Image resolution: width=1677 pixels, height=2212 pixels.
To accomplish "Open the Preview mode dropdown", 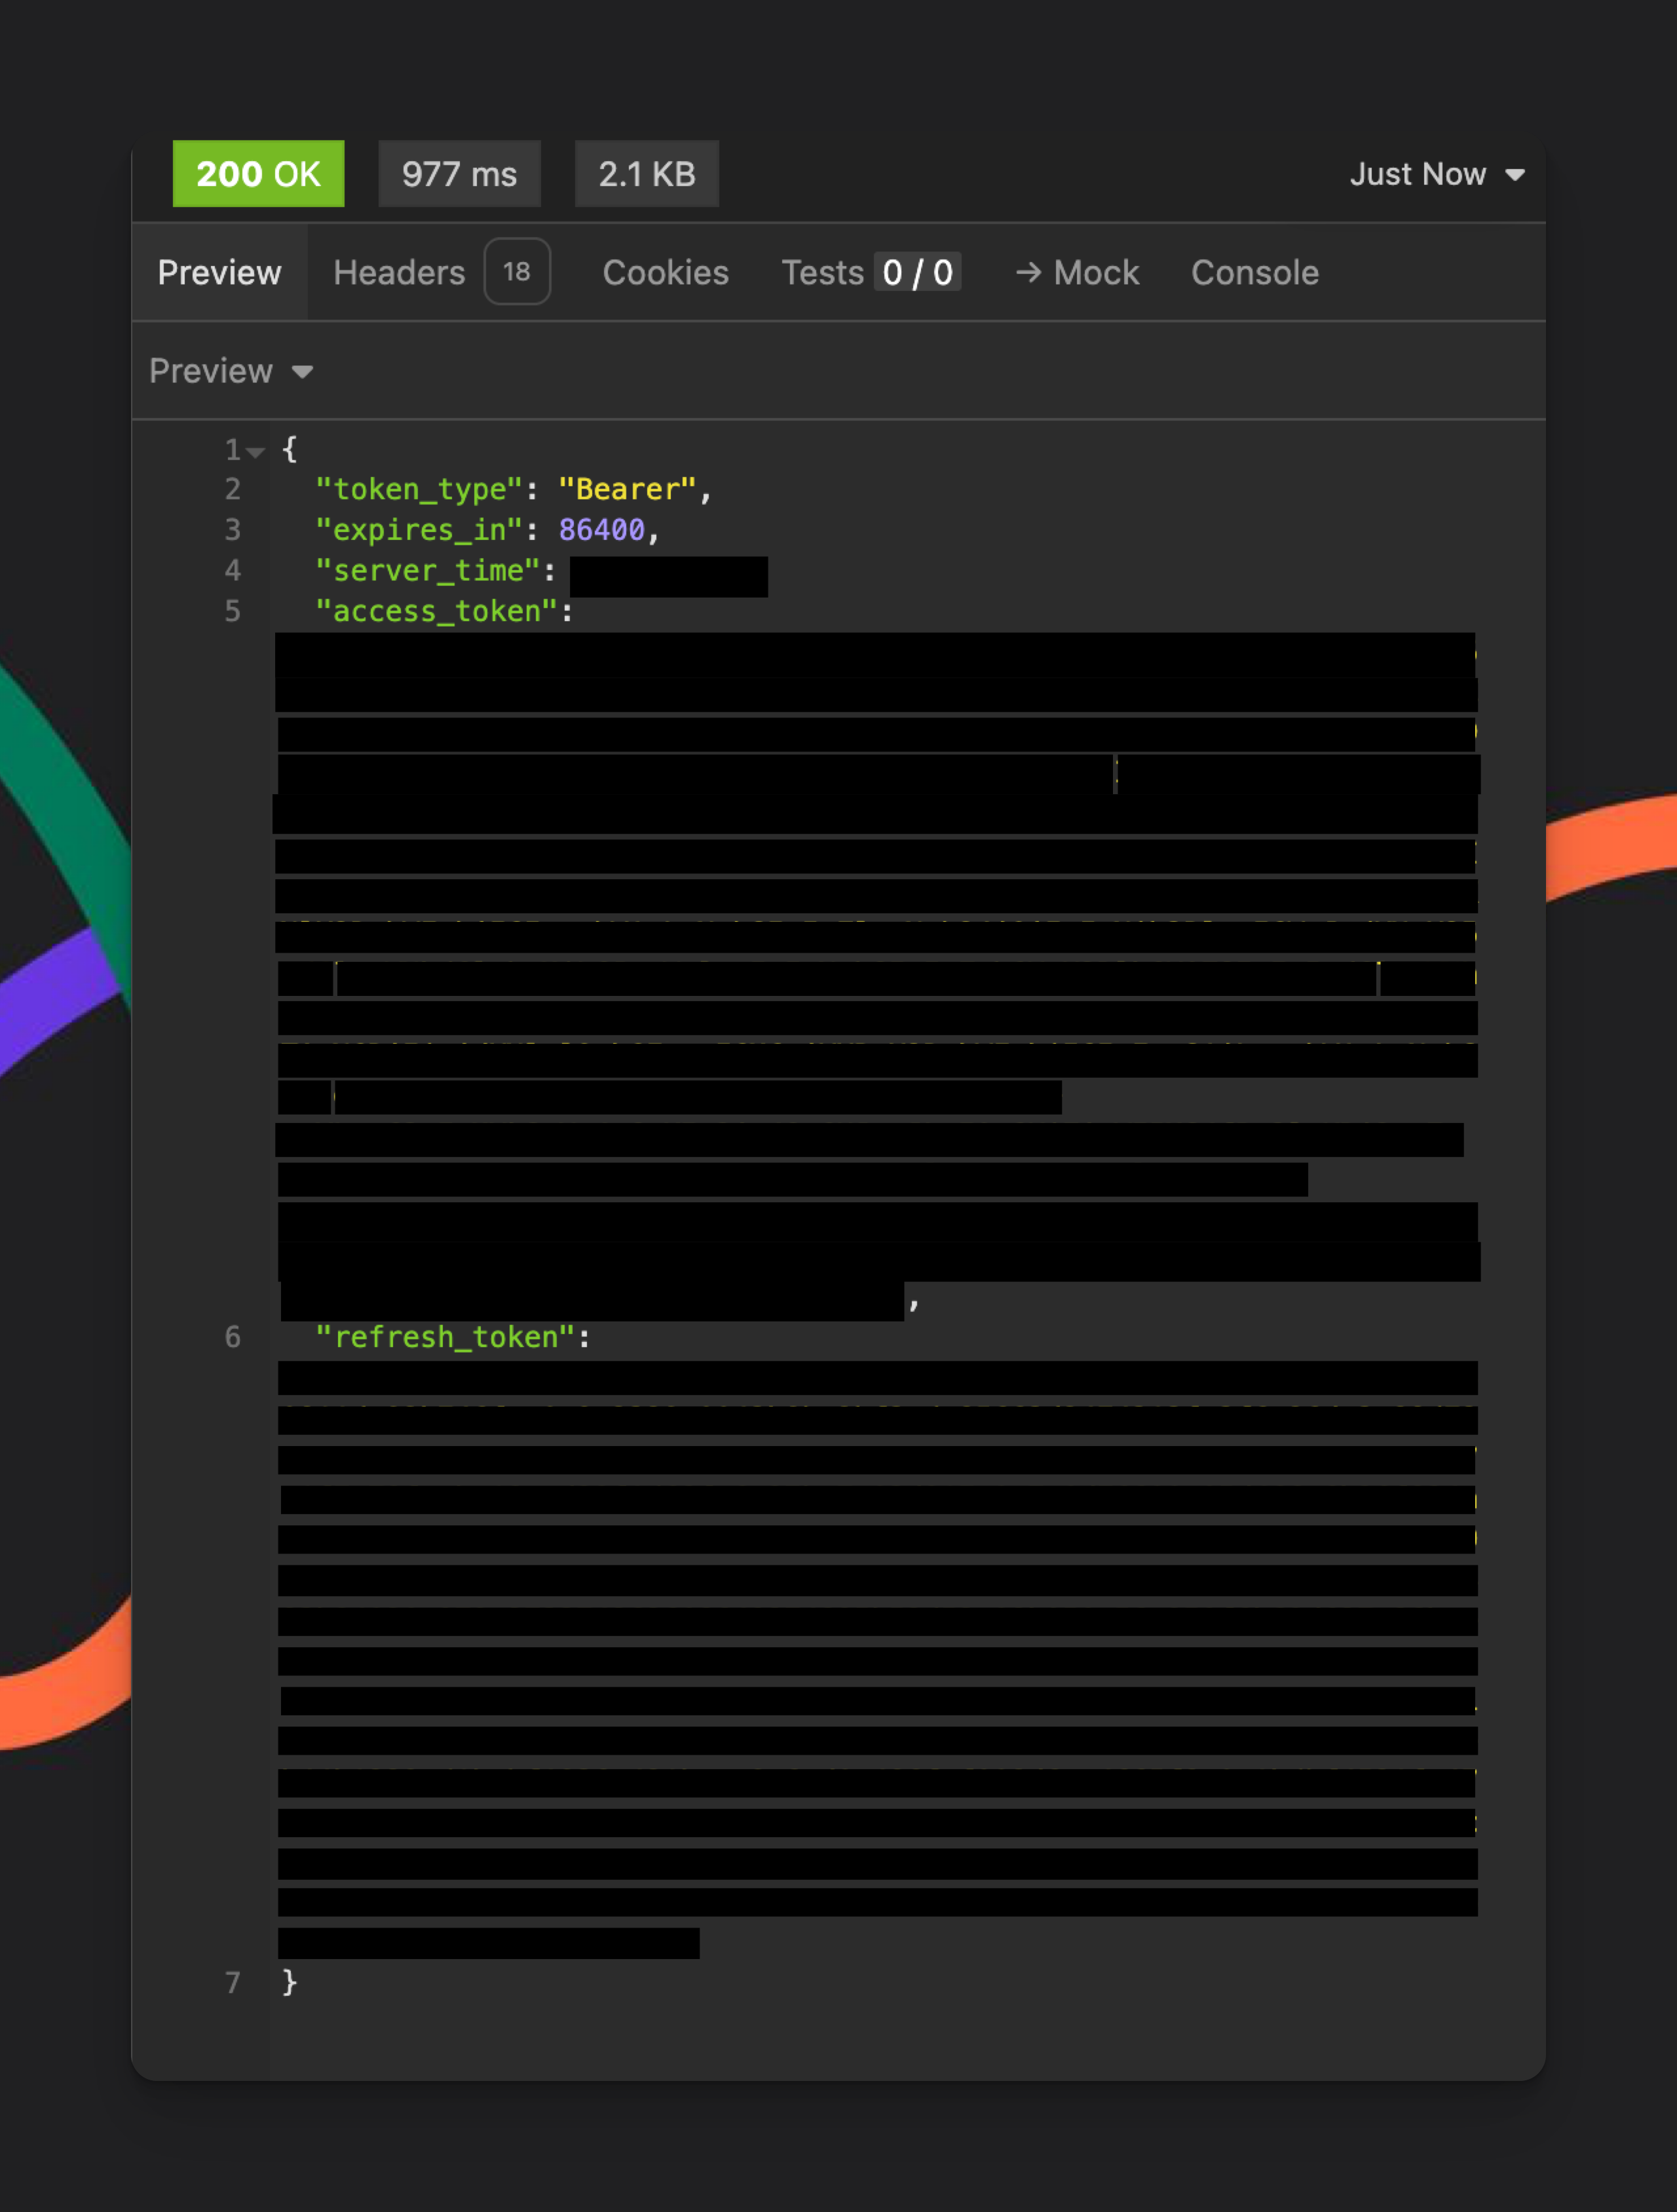I will pyautogui.click(x=211, y=371).
